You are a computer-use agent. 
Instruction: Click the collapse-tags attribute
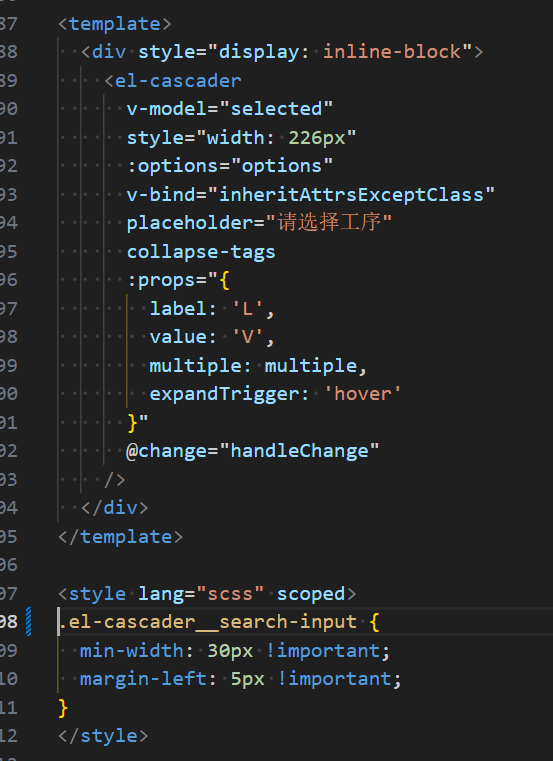[x=201, y=252]
